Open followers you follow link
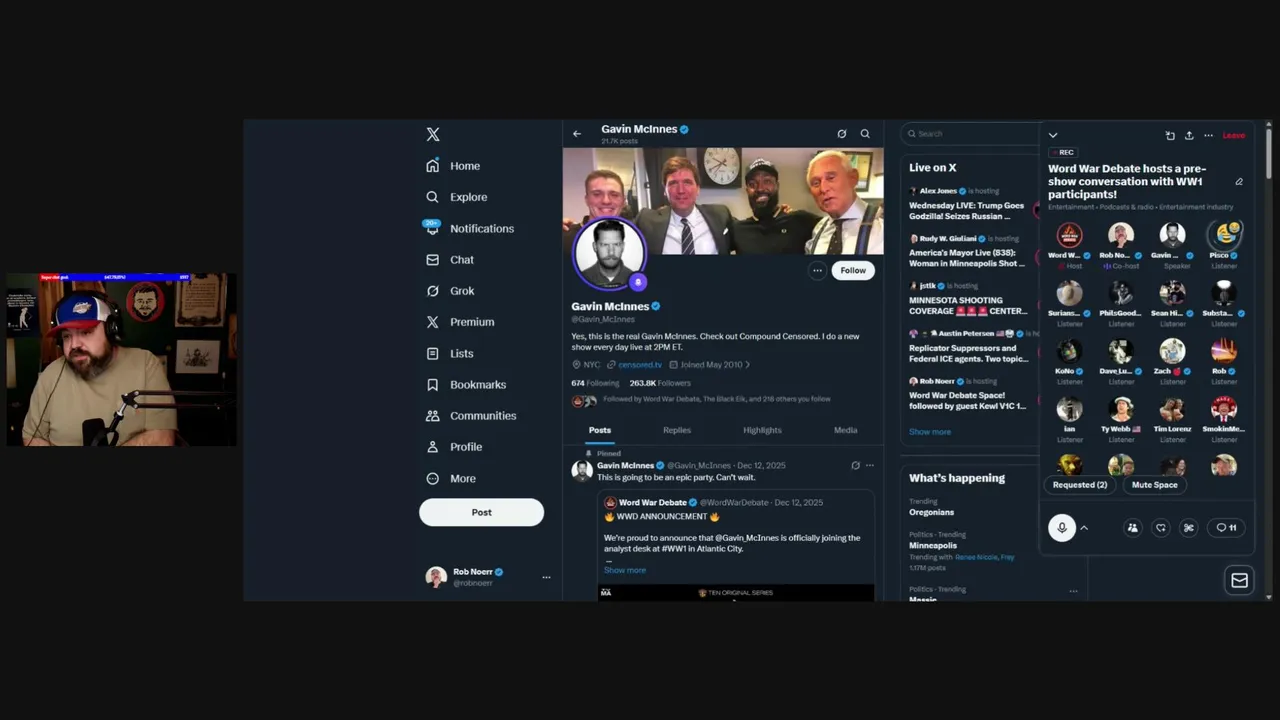 tap(716, 399)
